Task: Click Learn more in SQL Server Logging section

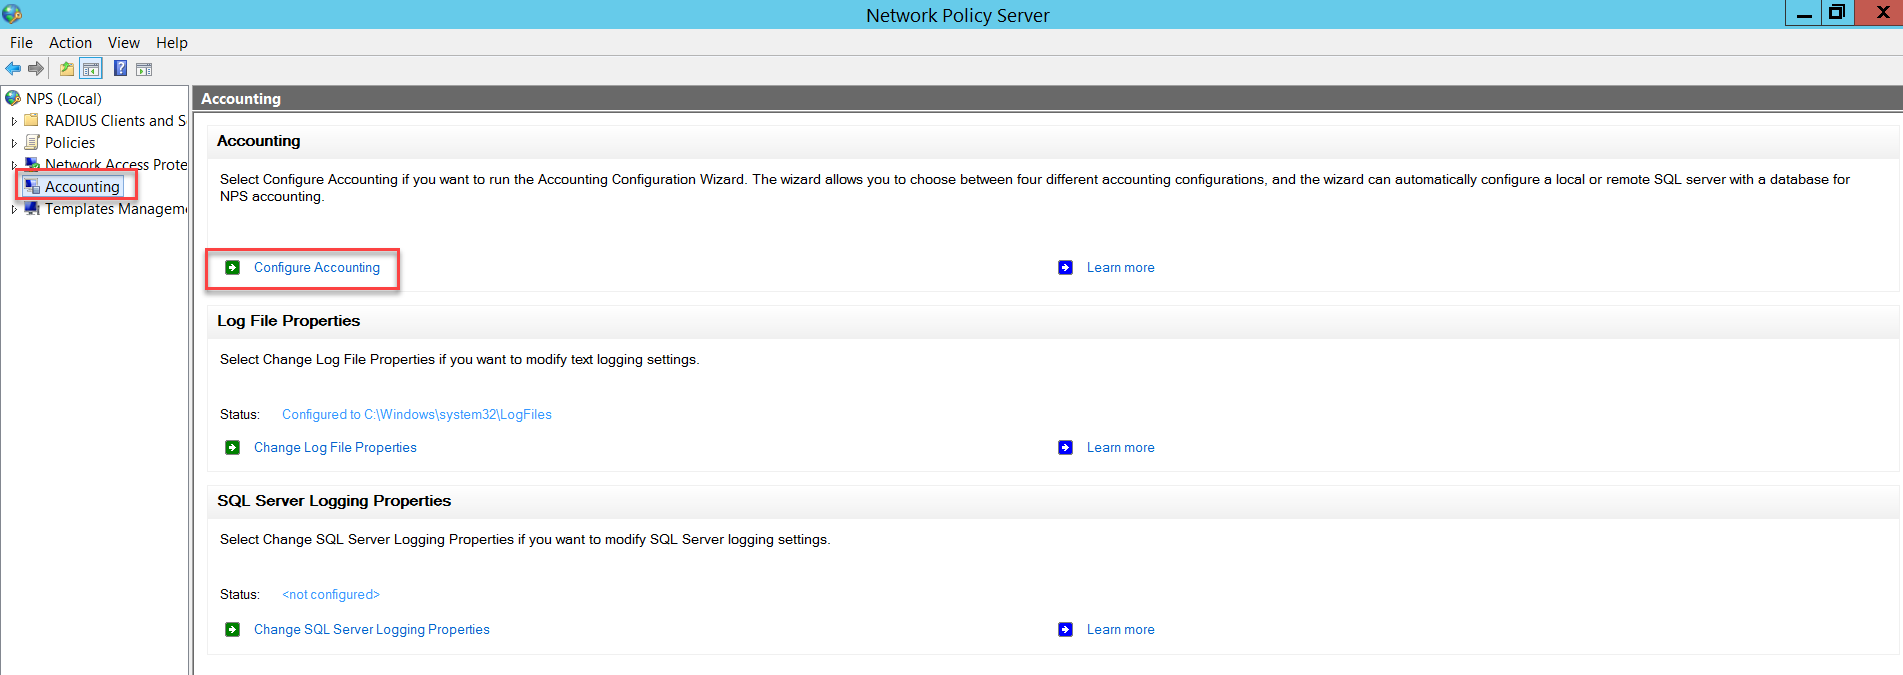Action: click(1120, 629)
